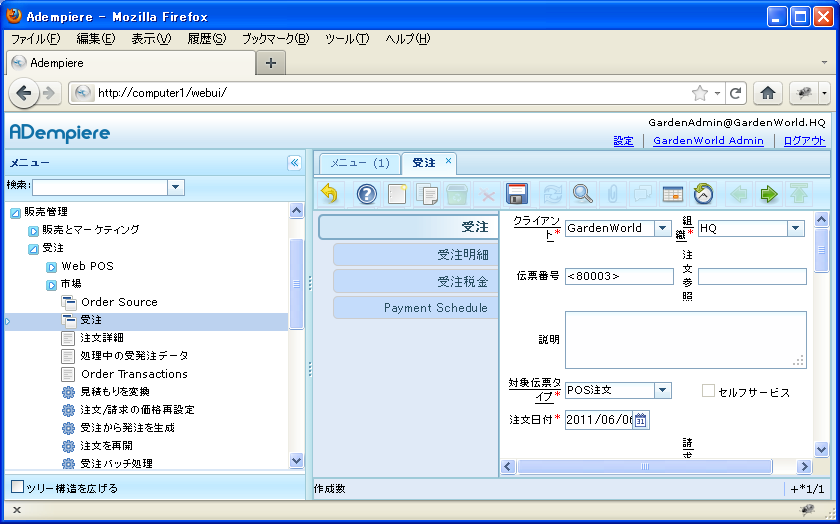Click the gear icon for 見積もりを変換
Viewport: 840px width, 524px height.
(68, 392)
